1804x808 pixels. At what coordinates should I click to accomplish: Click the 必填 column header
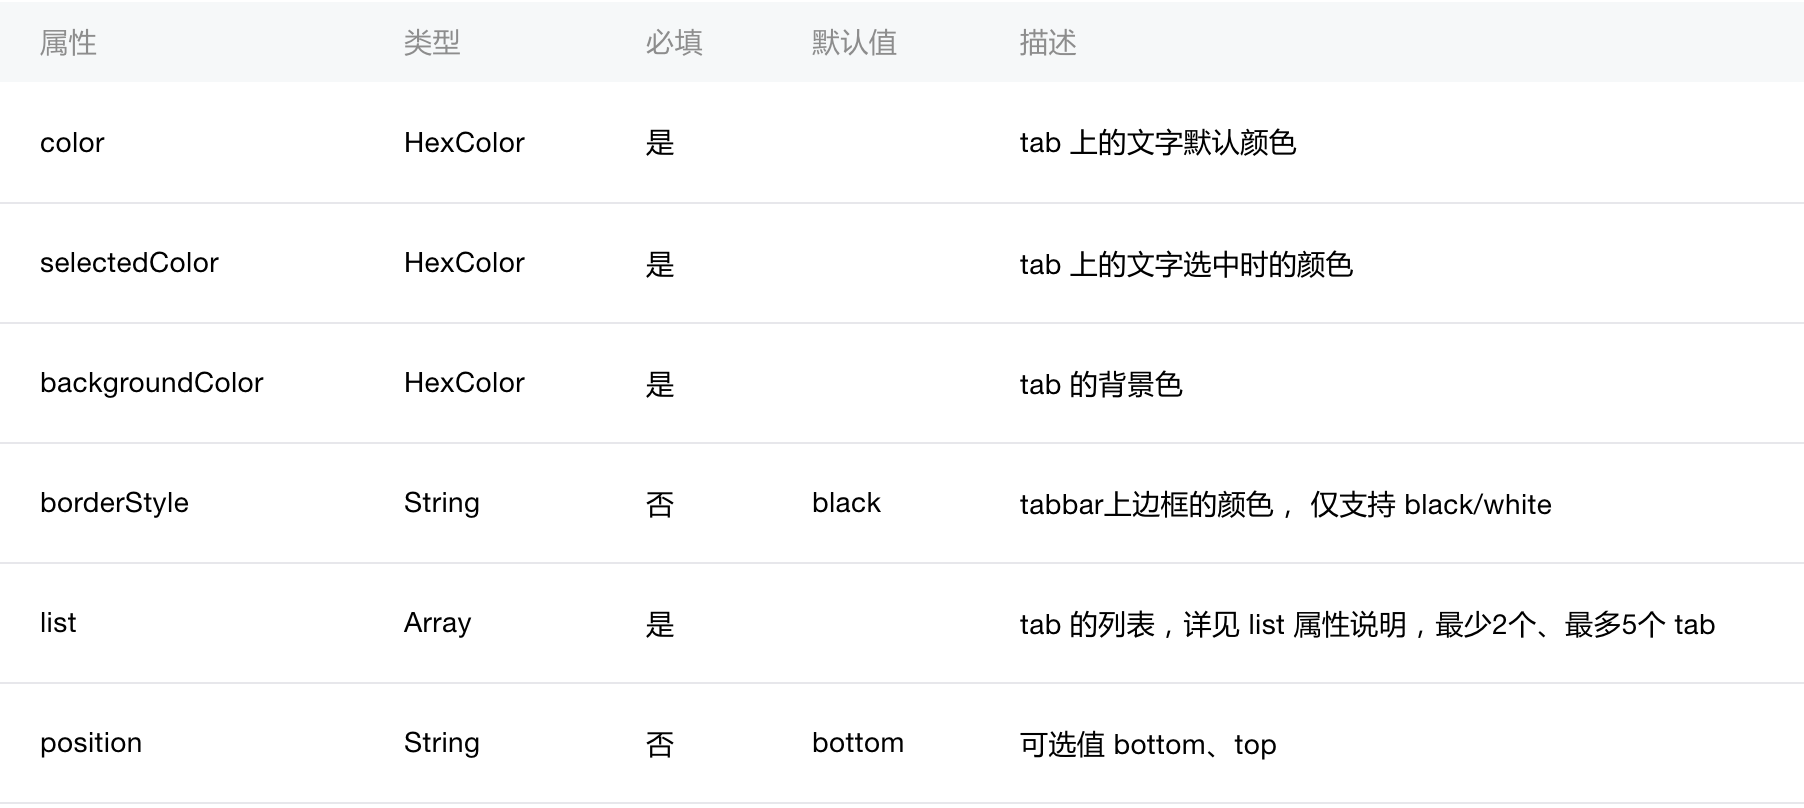point(674,43)
